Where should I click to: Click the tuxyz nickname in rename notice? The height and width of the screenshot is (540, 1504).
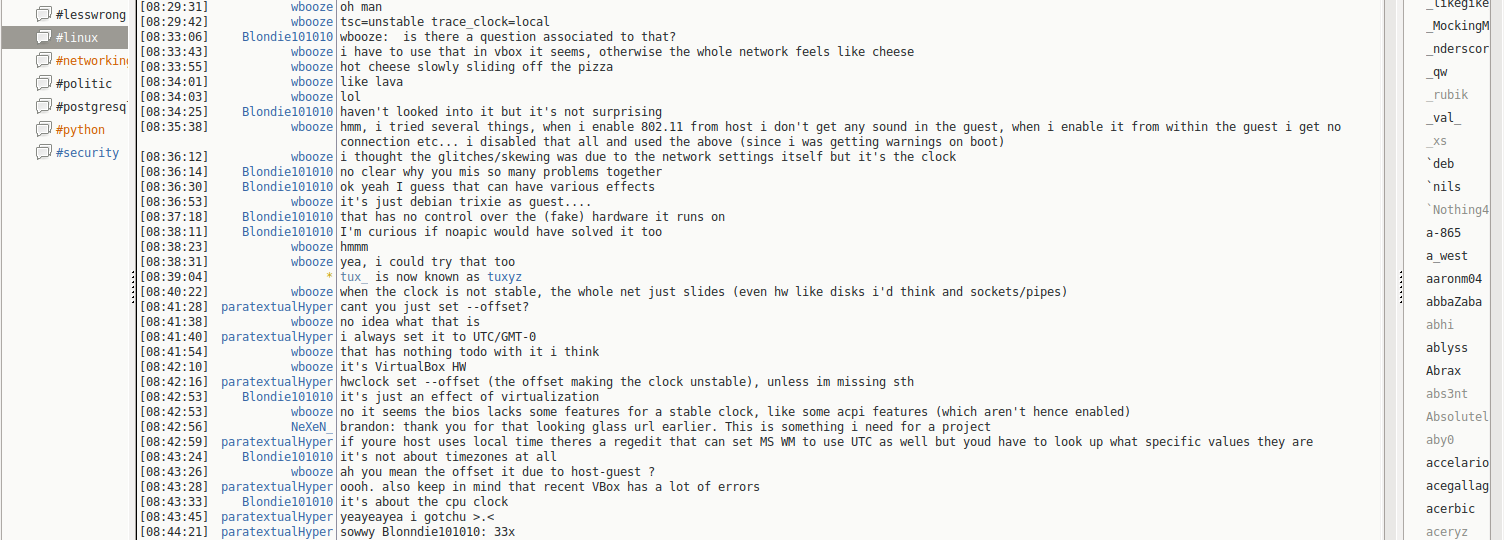tap(504, 277)
